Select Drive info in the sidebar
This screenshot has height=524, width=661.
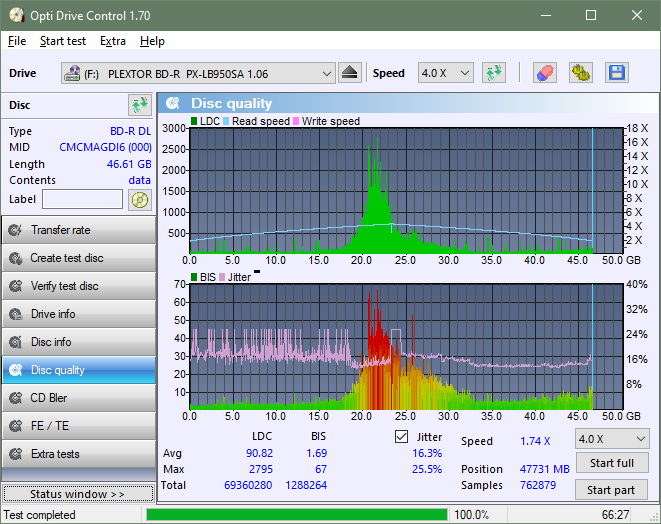point(79,314)
